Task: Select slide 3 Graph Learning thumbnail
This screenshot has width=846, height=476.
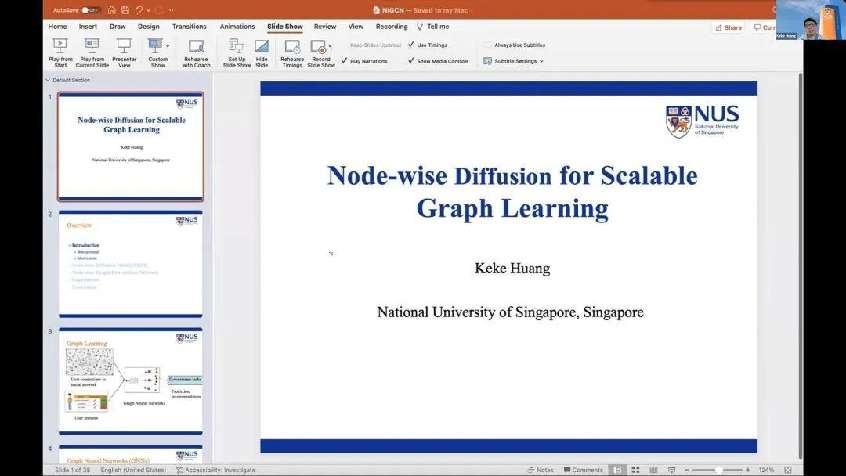Action: 131,381
